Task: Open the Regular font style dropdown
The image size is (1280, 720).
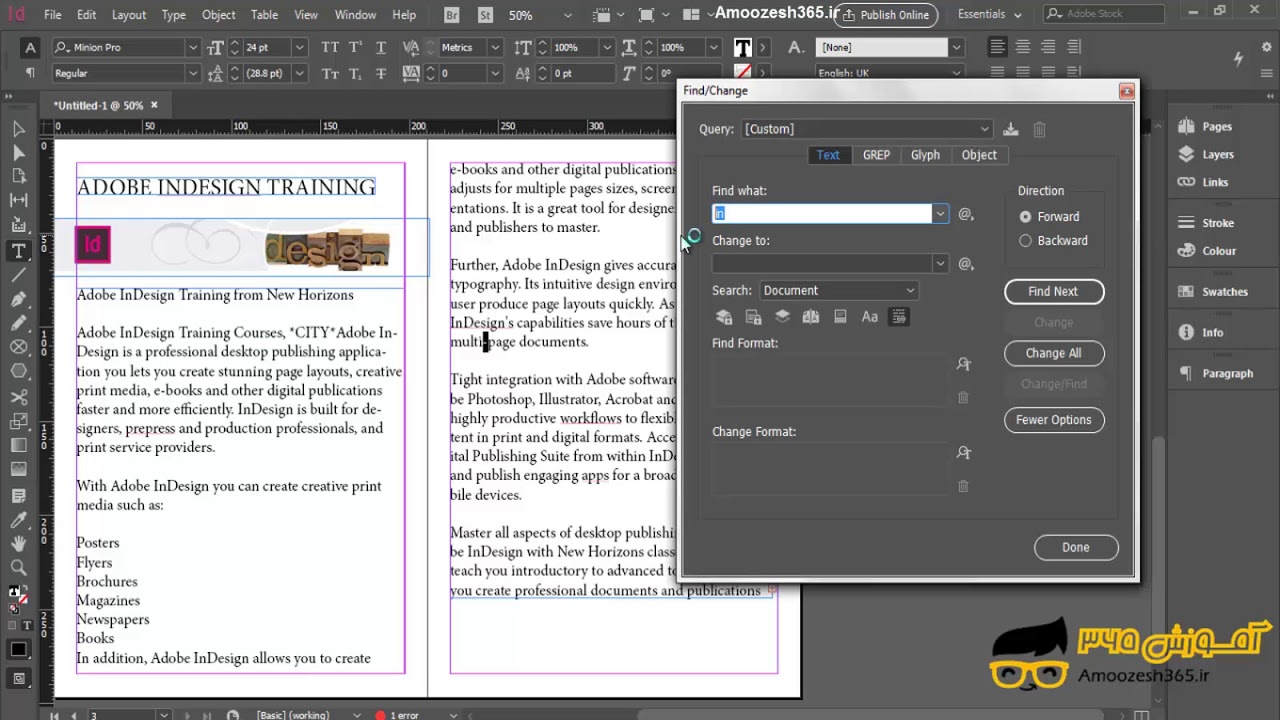Action: tap(193, 74)
